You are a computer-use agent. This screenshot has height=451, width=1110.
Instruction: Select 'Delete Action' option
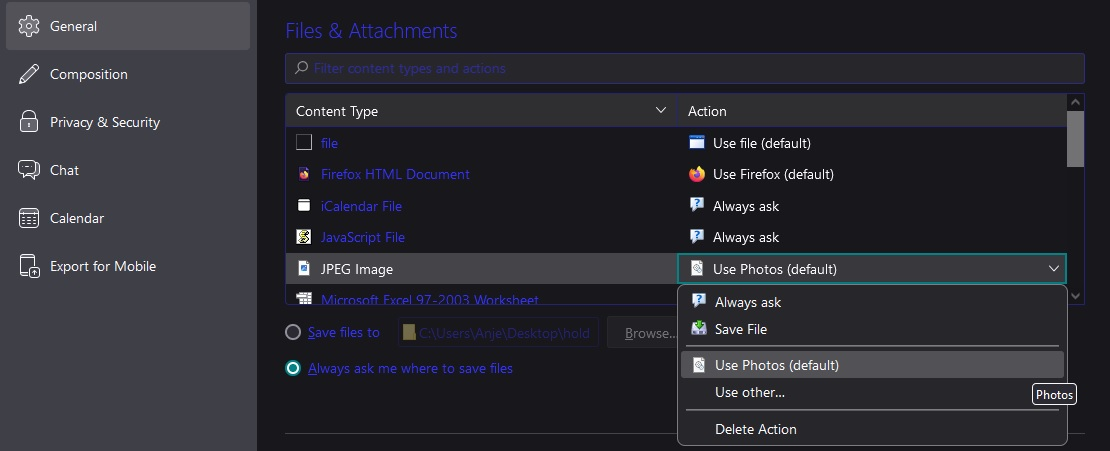click(755, 429)
